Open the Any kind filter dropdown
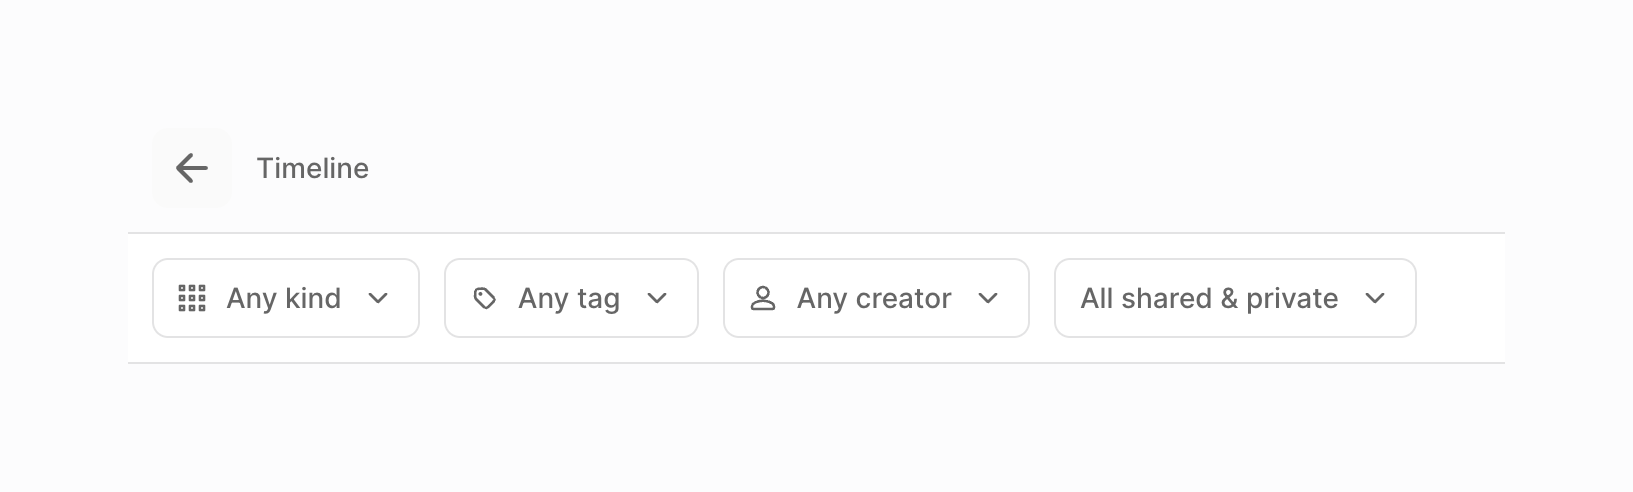The width and height of the screenshot is (1633, 492). point(286,298)
